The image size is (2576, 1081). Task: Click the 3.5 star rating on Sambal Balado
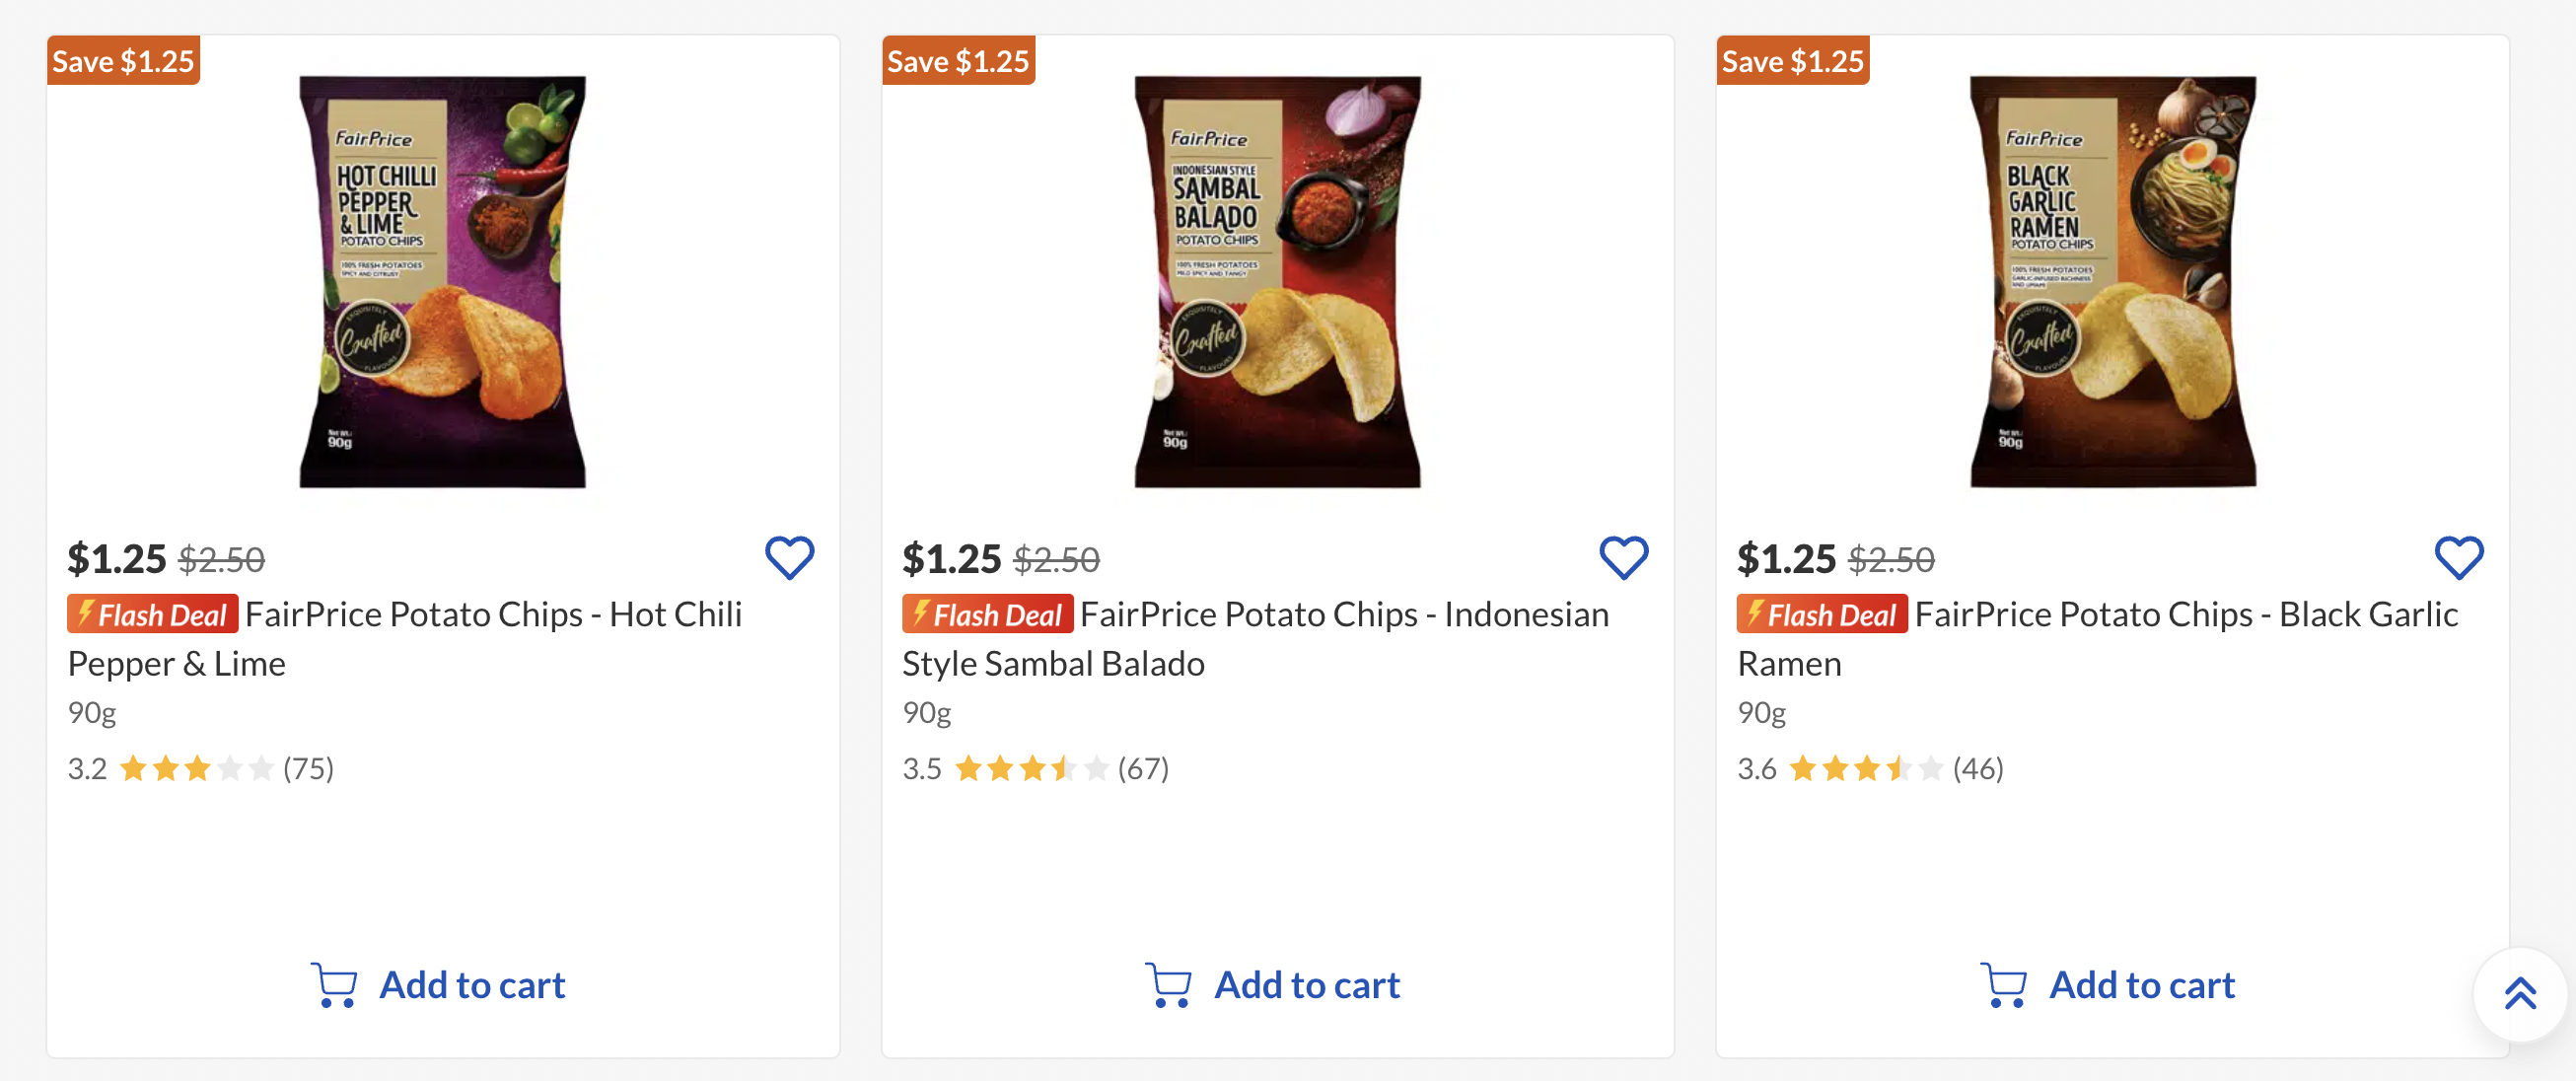[1031, 769]
